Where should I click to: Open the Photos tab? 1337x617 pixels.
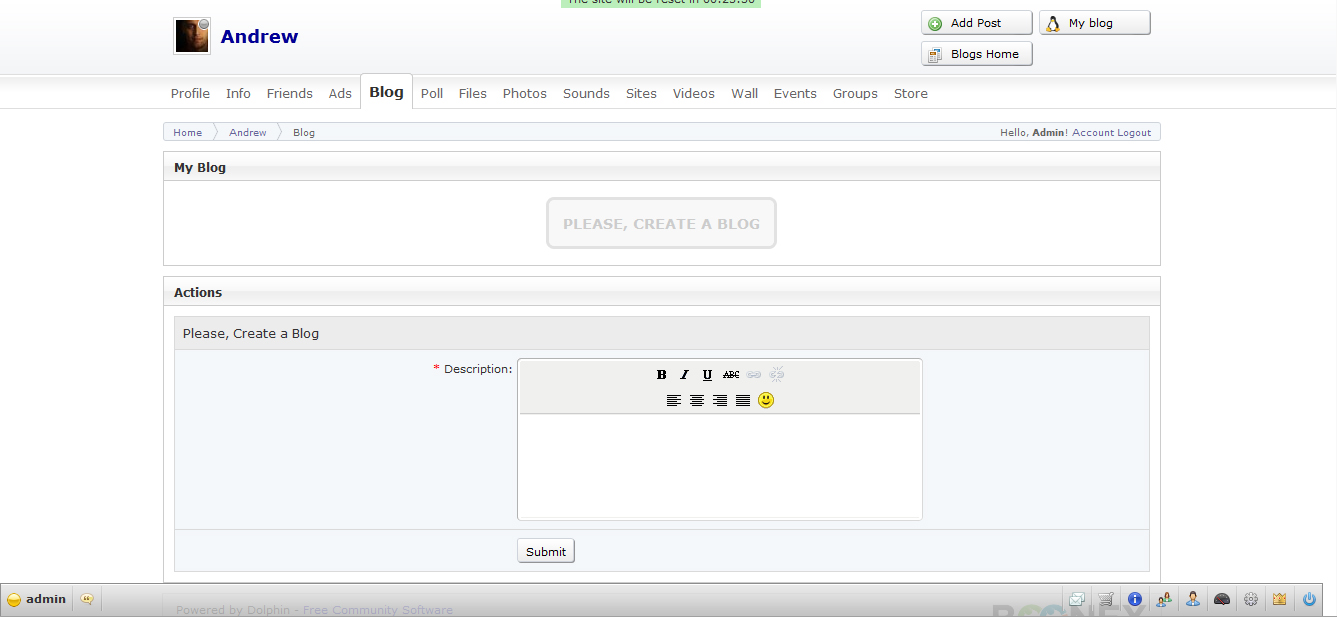pos(525,93)
